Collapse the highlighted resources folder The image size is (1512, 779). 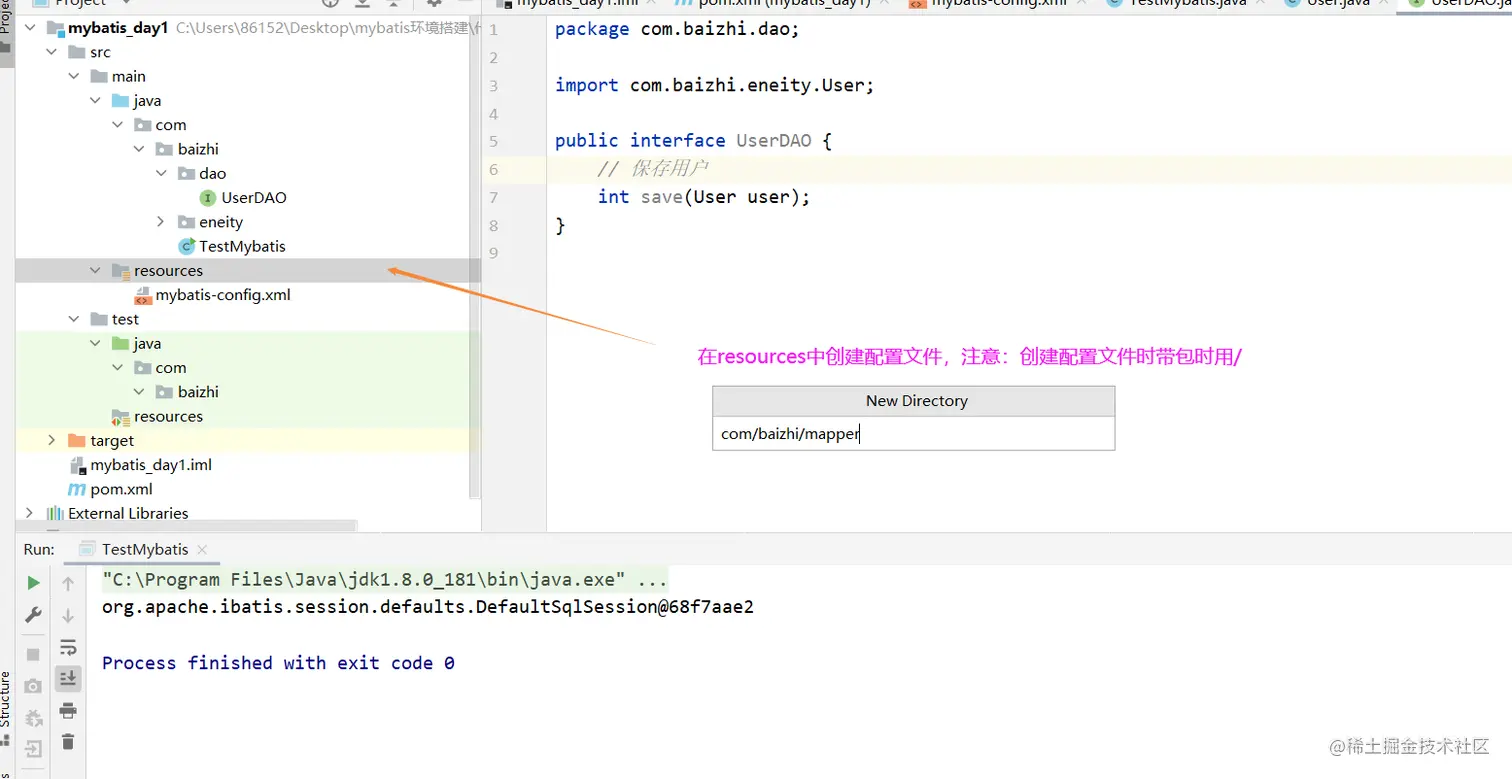tap(96, 270)
